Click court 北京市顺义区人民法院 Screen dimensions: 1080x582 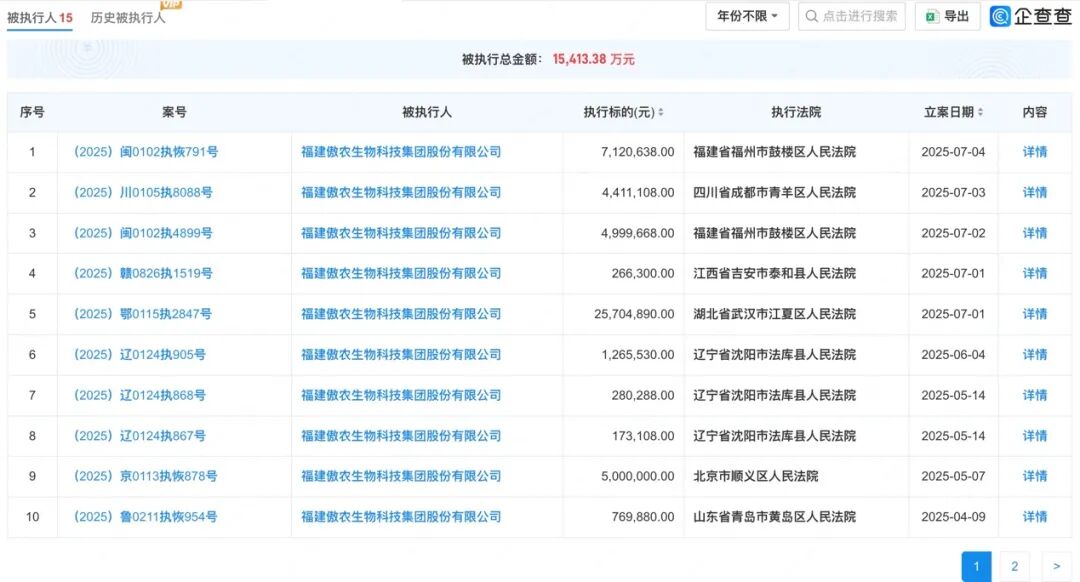pyautogui.click(x=756, y=476)
